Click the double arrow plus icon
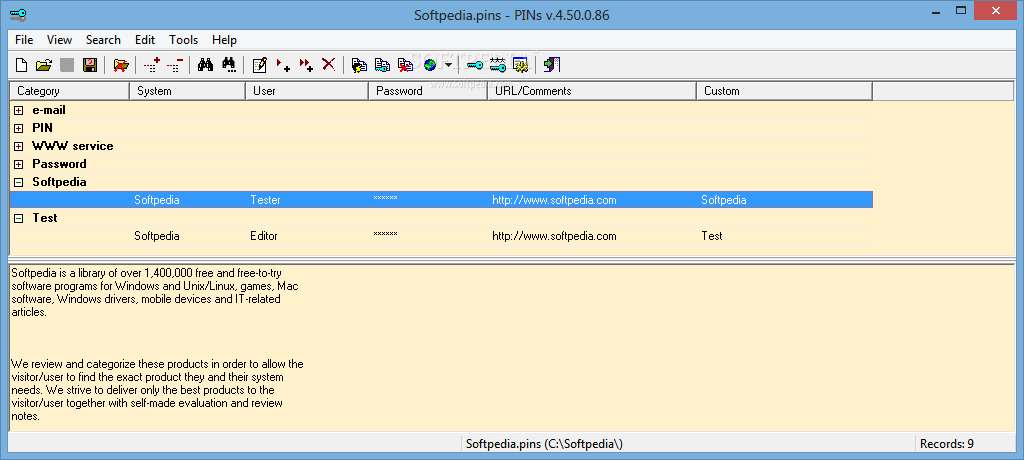 coord(306,65)
